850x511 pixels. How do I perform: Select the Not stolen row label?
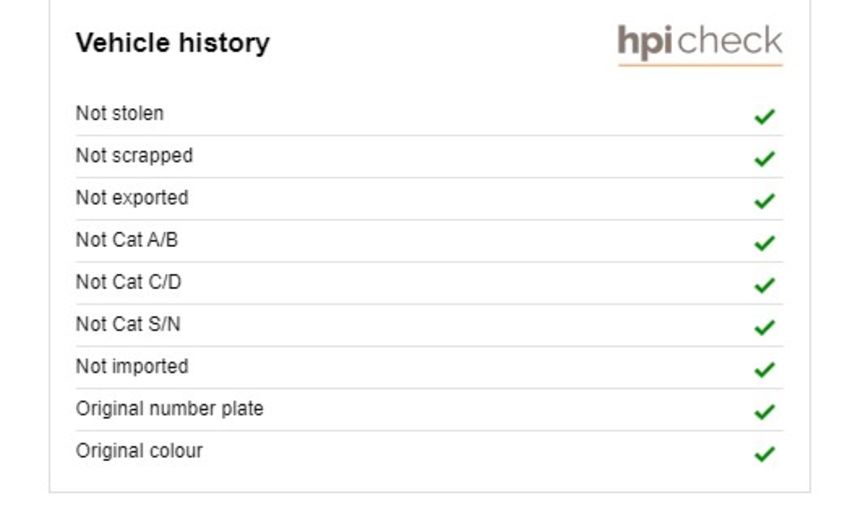tap(119, 113)
